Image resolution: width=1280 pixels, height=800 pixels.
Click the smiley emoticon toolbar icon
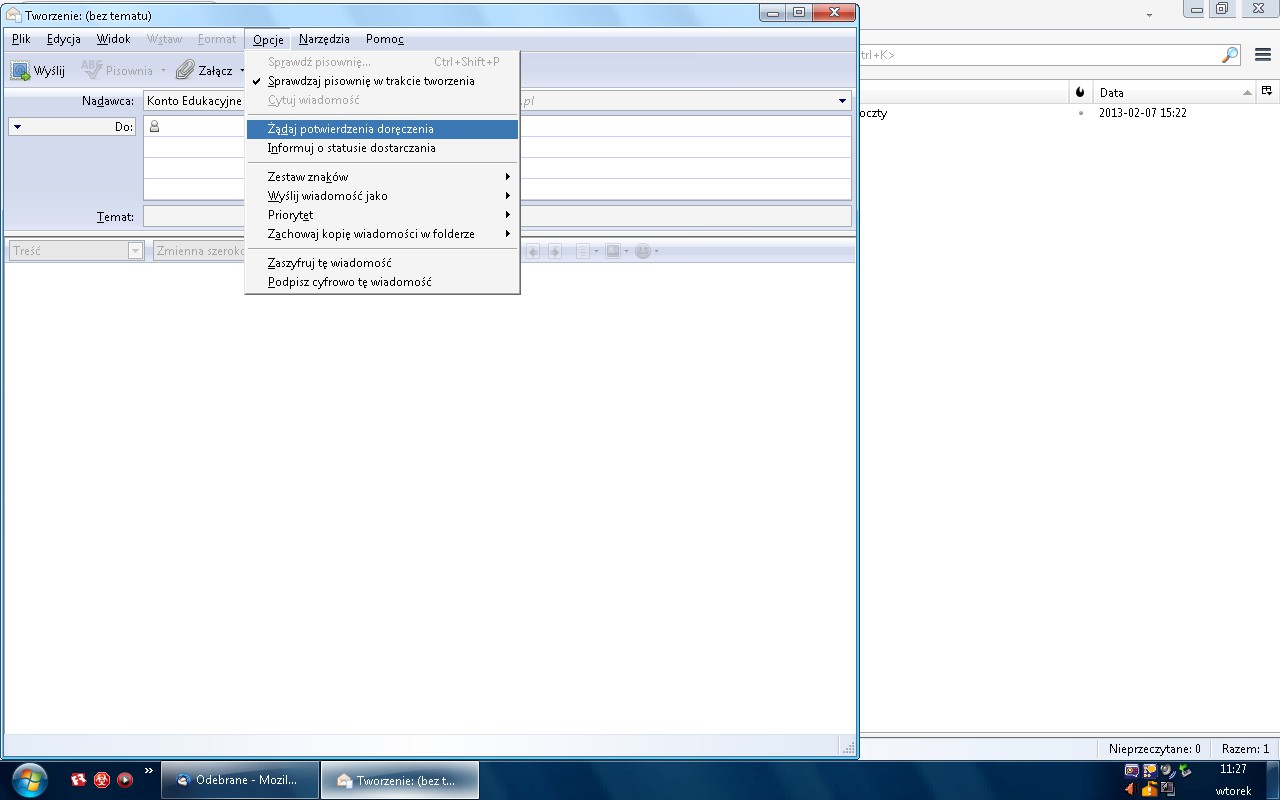click(643, 251)
